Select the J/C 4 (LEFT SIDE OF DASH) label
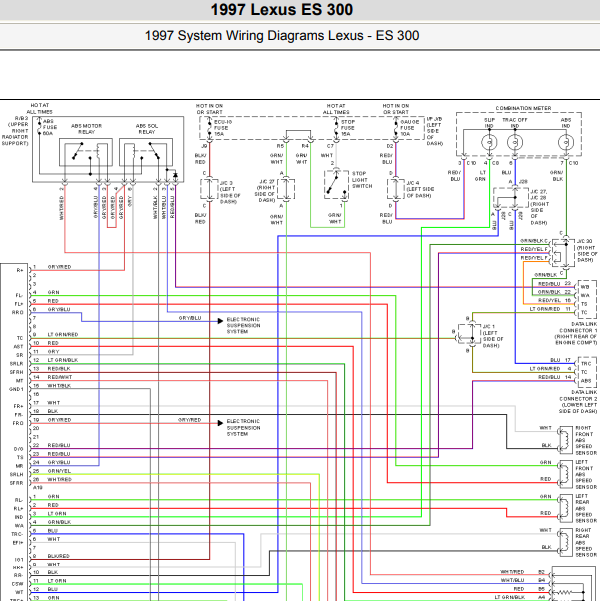Screen dimensions: 600x601 coord(419,189)
